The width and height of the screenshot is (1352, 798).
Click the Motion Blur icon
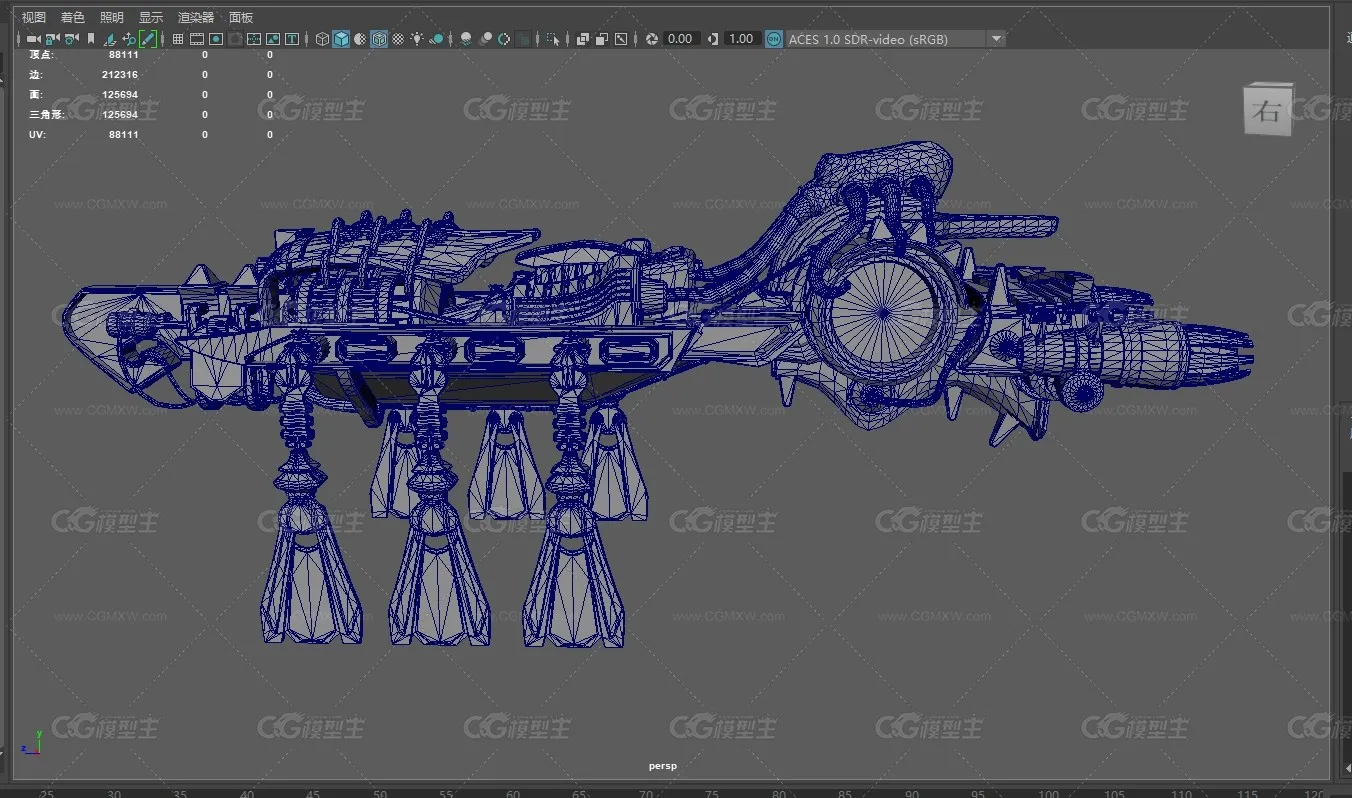(x=485, y=39)
